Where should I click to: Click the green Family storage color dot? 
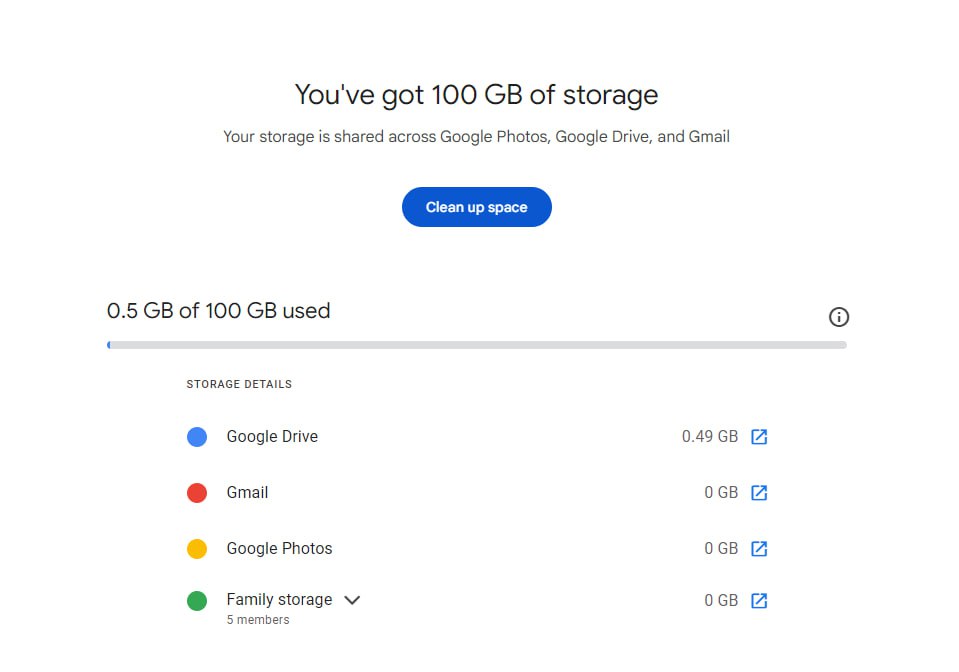pos(197,600)
